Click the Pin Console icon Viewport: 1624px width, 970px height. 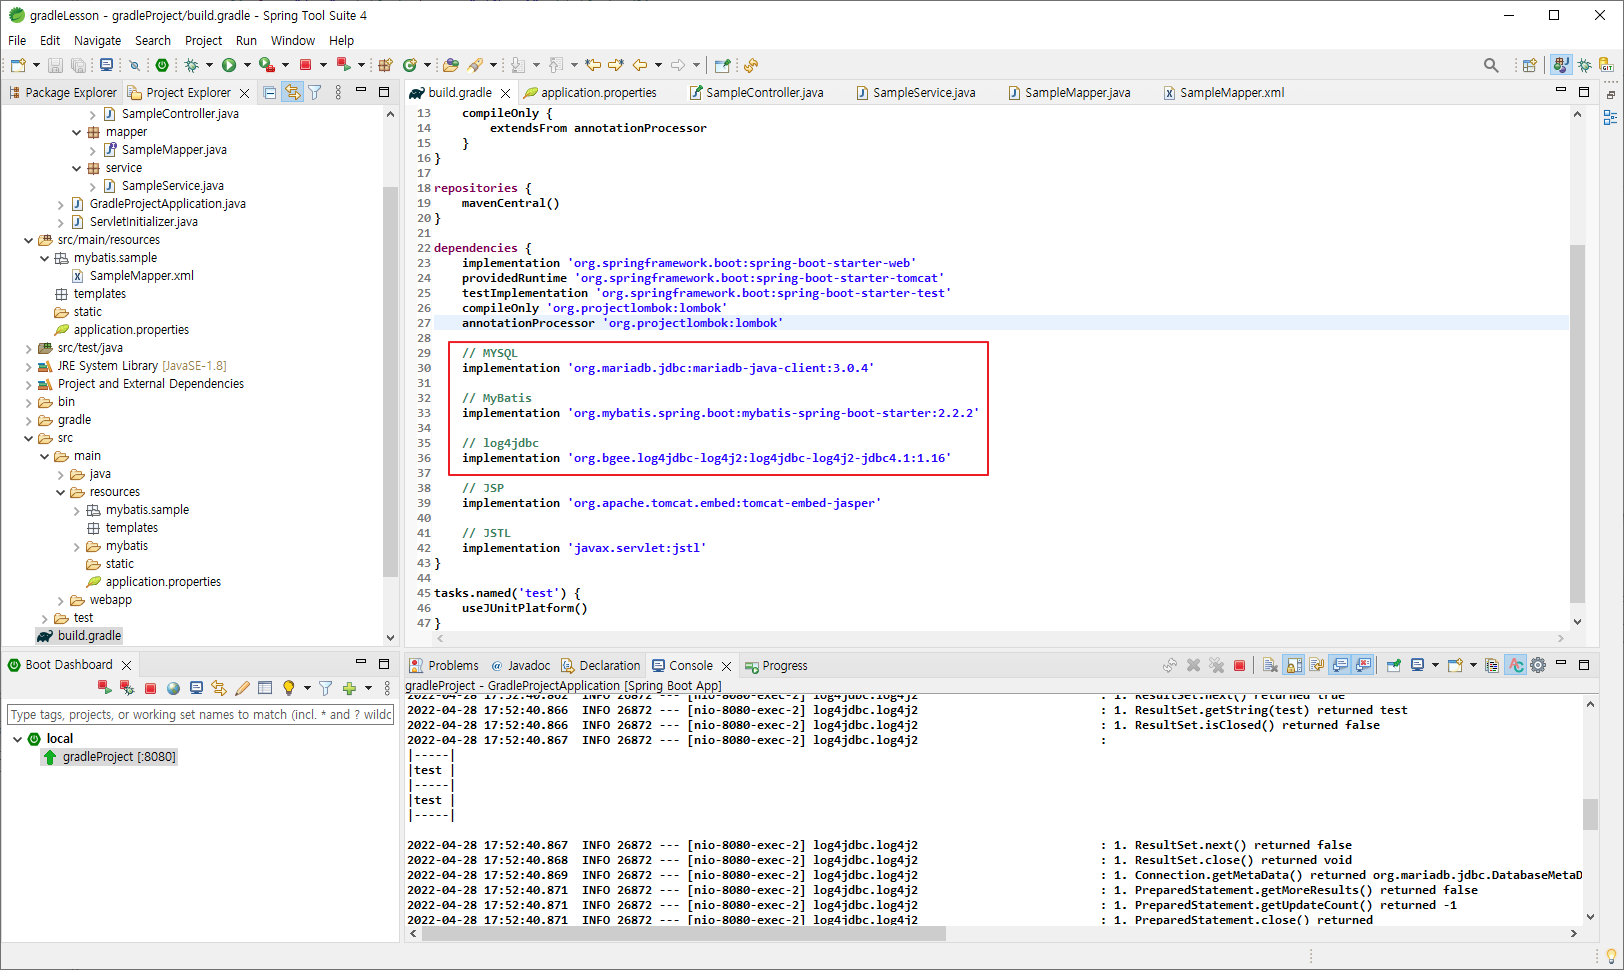tap(1393, 665)
